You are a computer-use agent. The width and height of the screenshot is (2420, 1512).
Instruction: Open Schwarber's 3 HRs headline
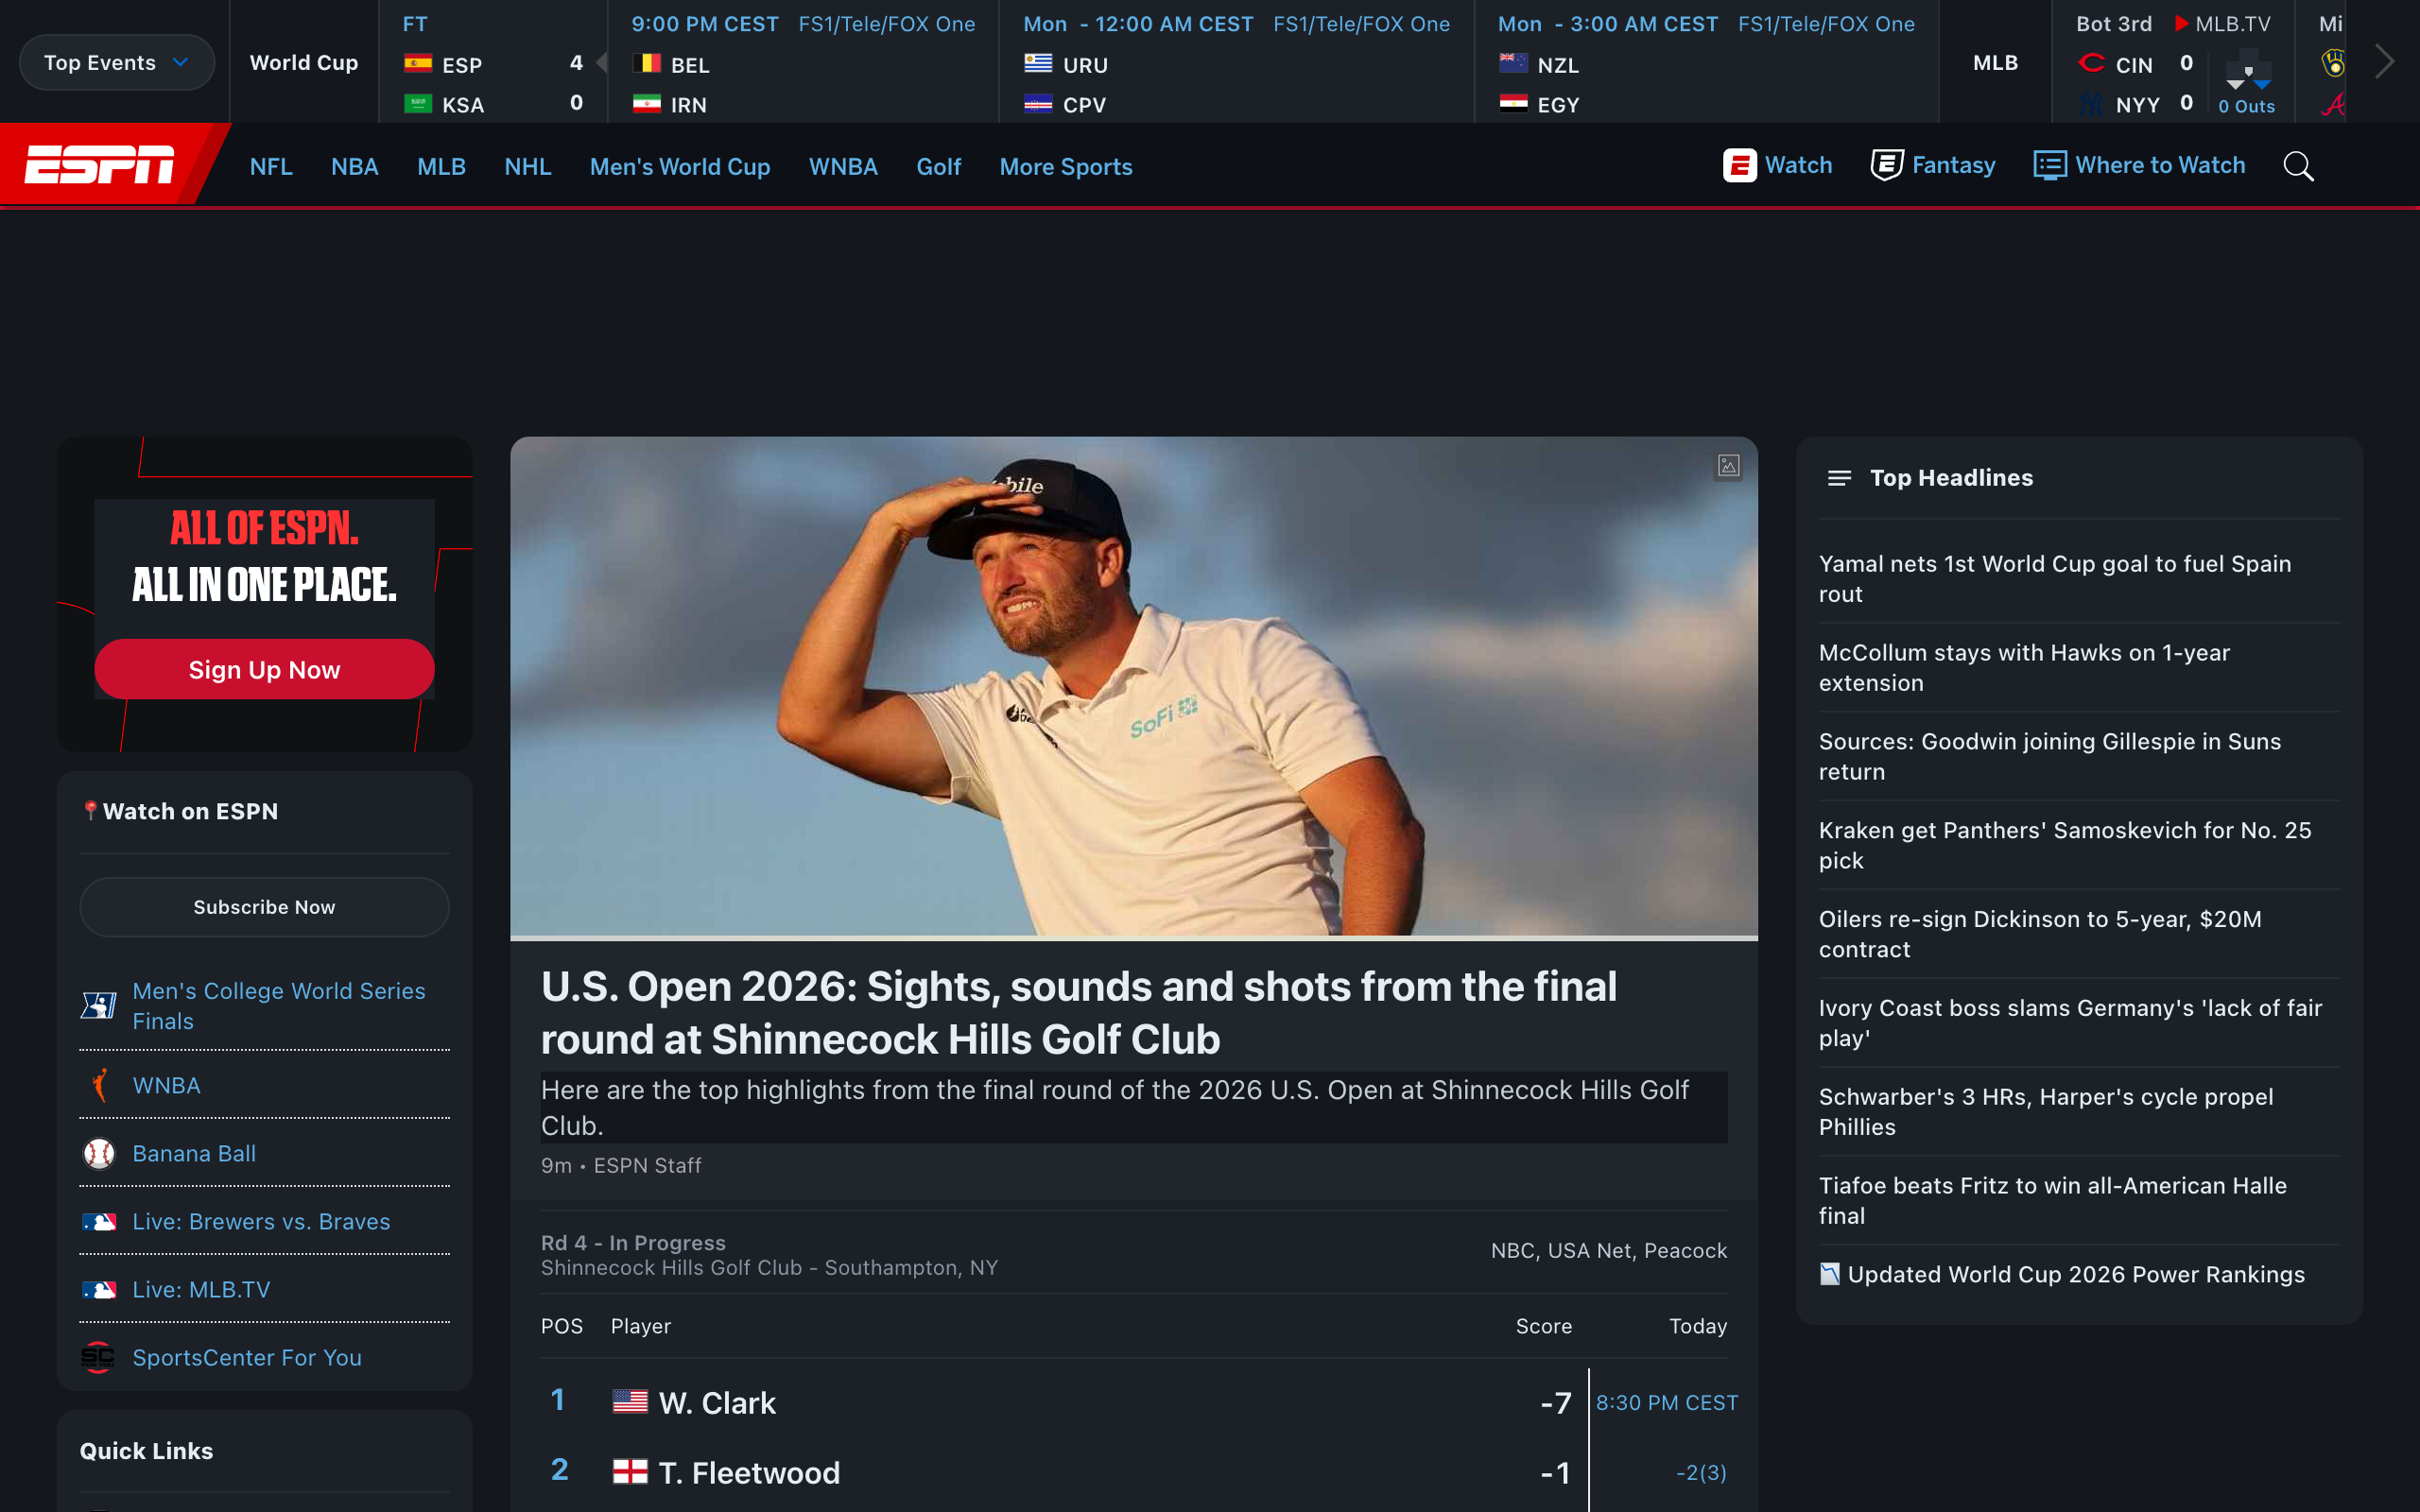click(x=2045, y=1111)
